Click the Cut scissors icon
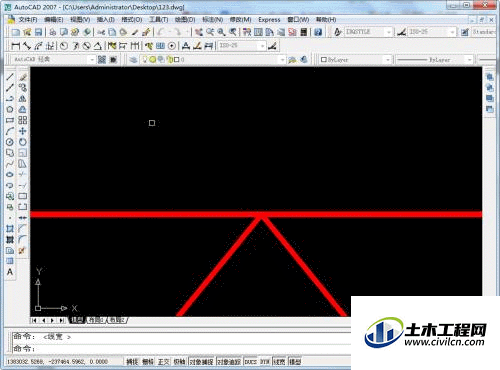Screen dimensions: 500x370 click(101, 32)
